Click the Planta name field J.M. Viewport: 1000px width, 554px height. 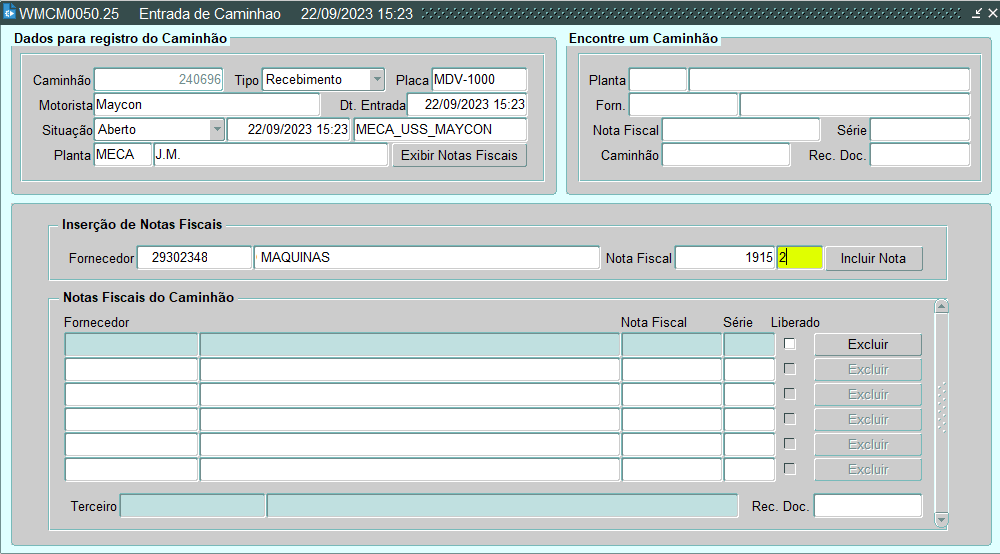[270, 155]
